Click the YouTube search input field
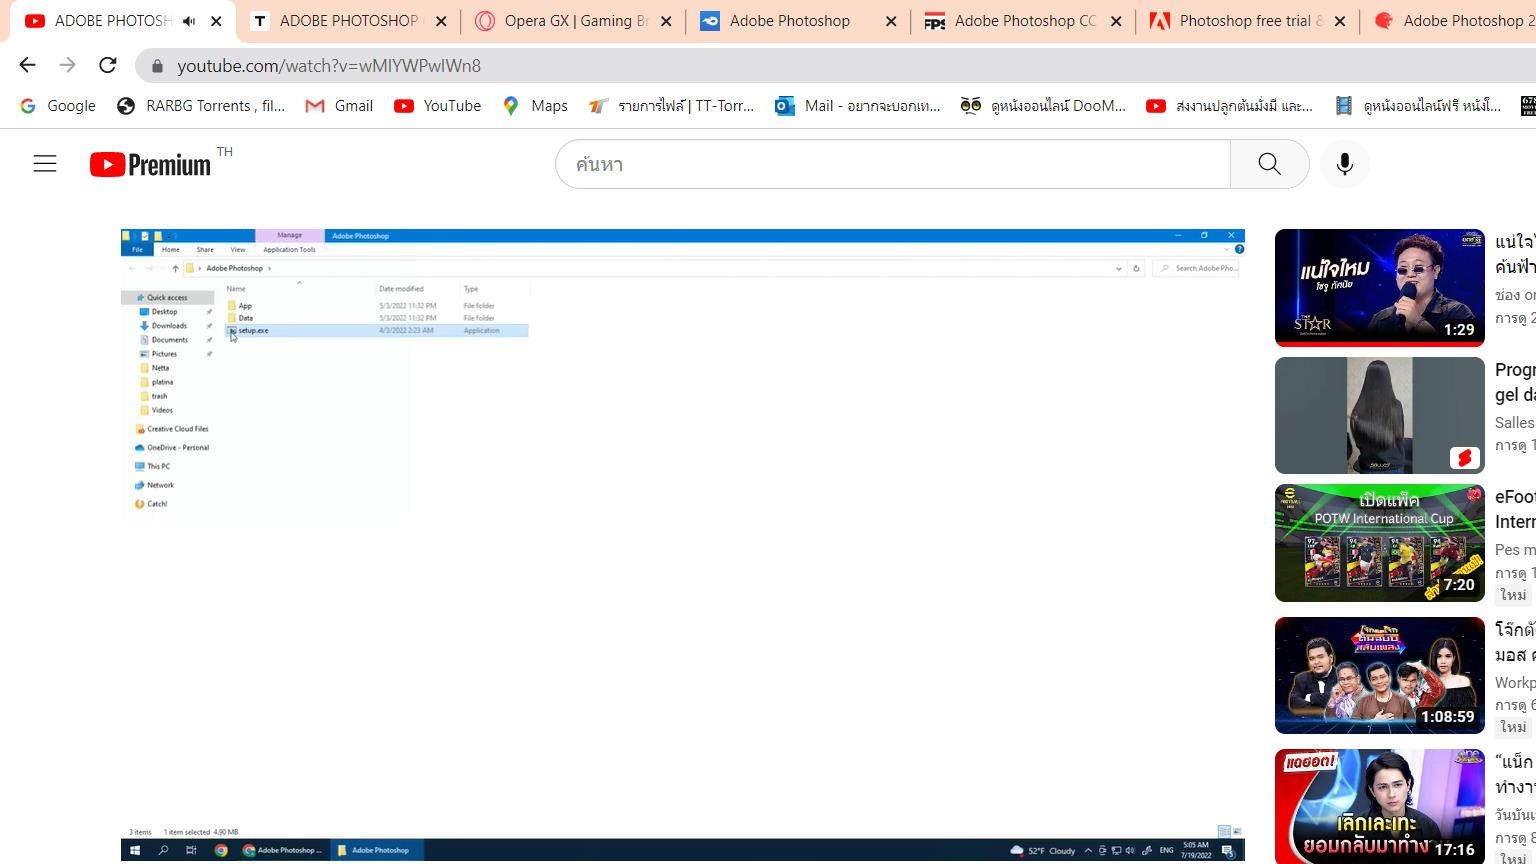This screenshot has width=1536, height=864. (x=892, y=164)
